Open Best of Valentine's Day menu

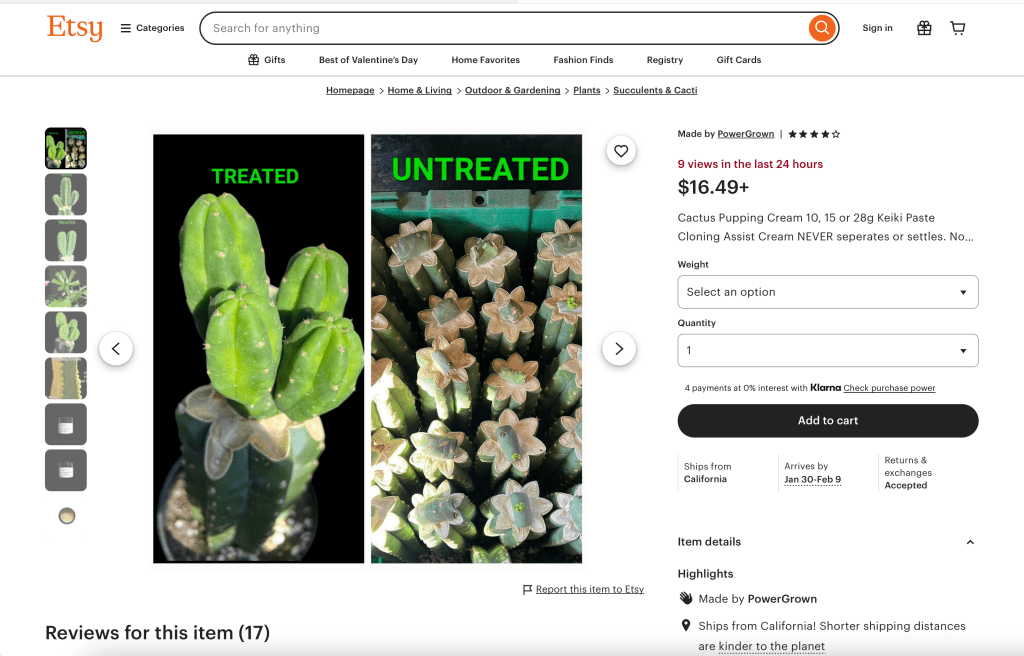tap(368, 60)
